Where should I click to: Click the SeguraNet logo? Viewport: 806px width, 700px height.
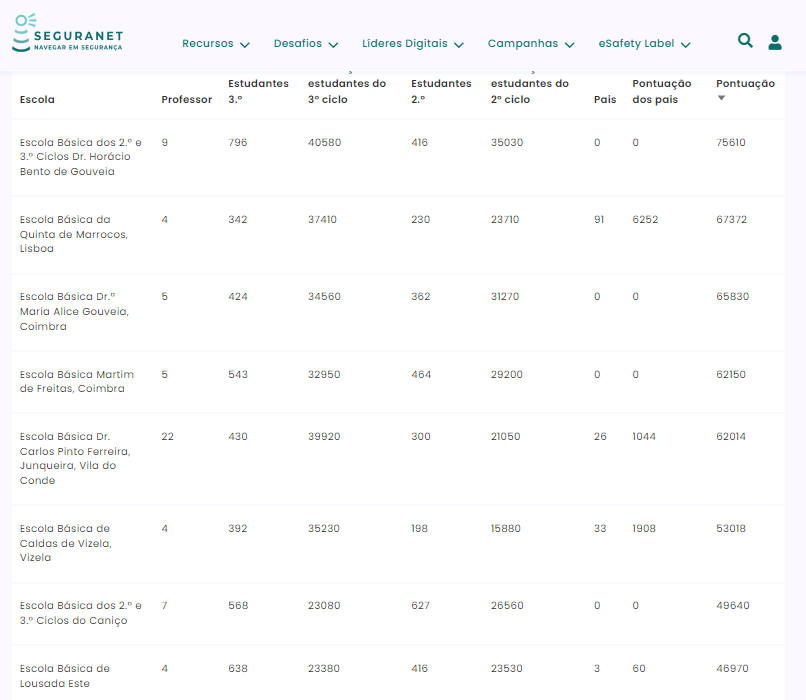coord(67,33)
